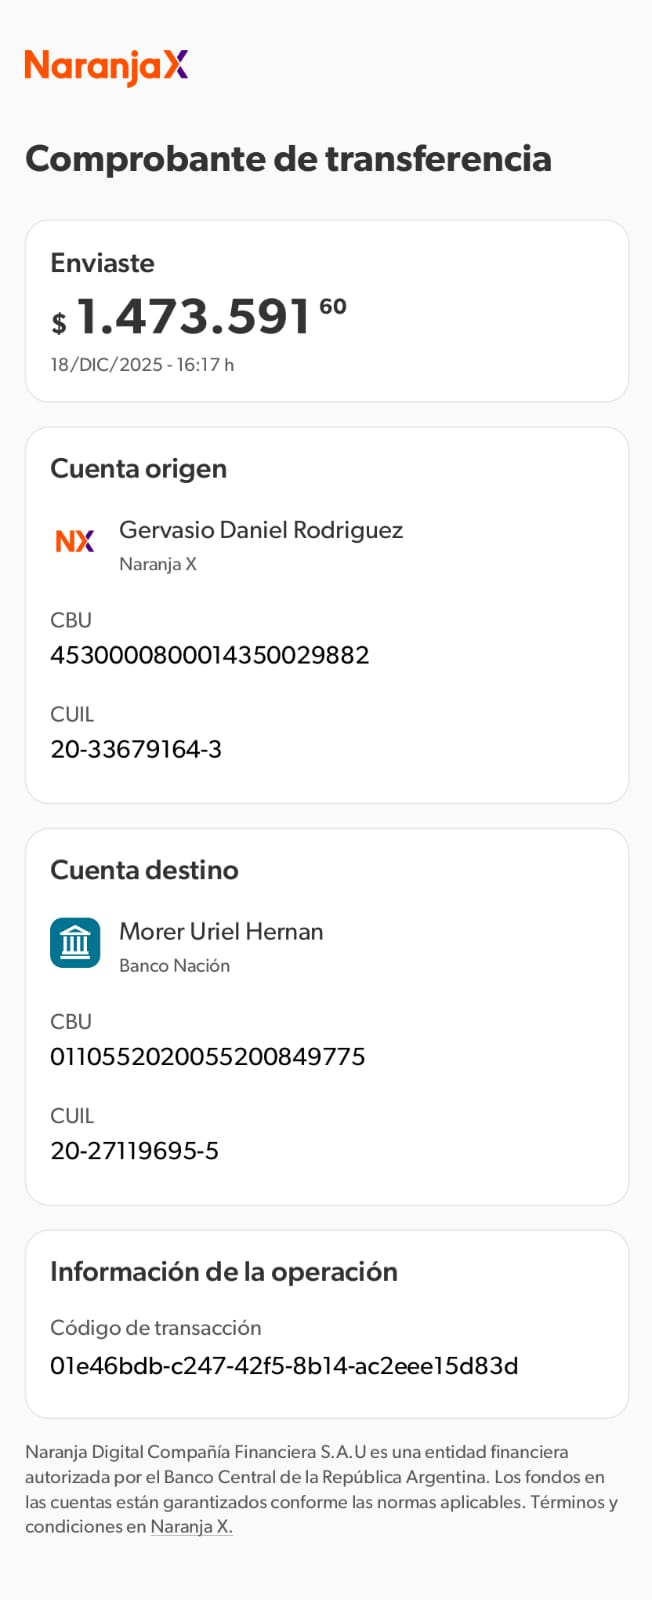
Task: Click the Información de la operación heading
Action: click(224, 1272)
